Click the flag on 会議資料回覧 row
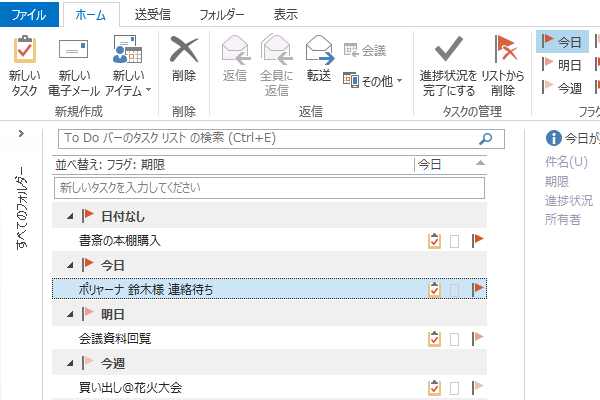Image resolution: width=600 pixels, height=400 pixels. (478, 338)
